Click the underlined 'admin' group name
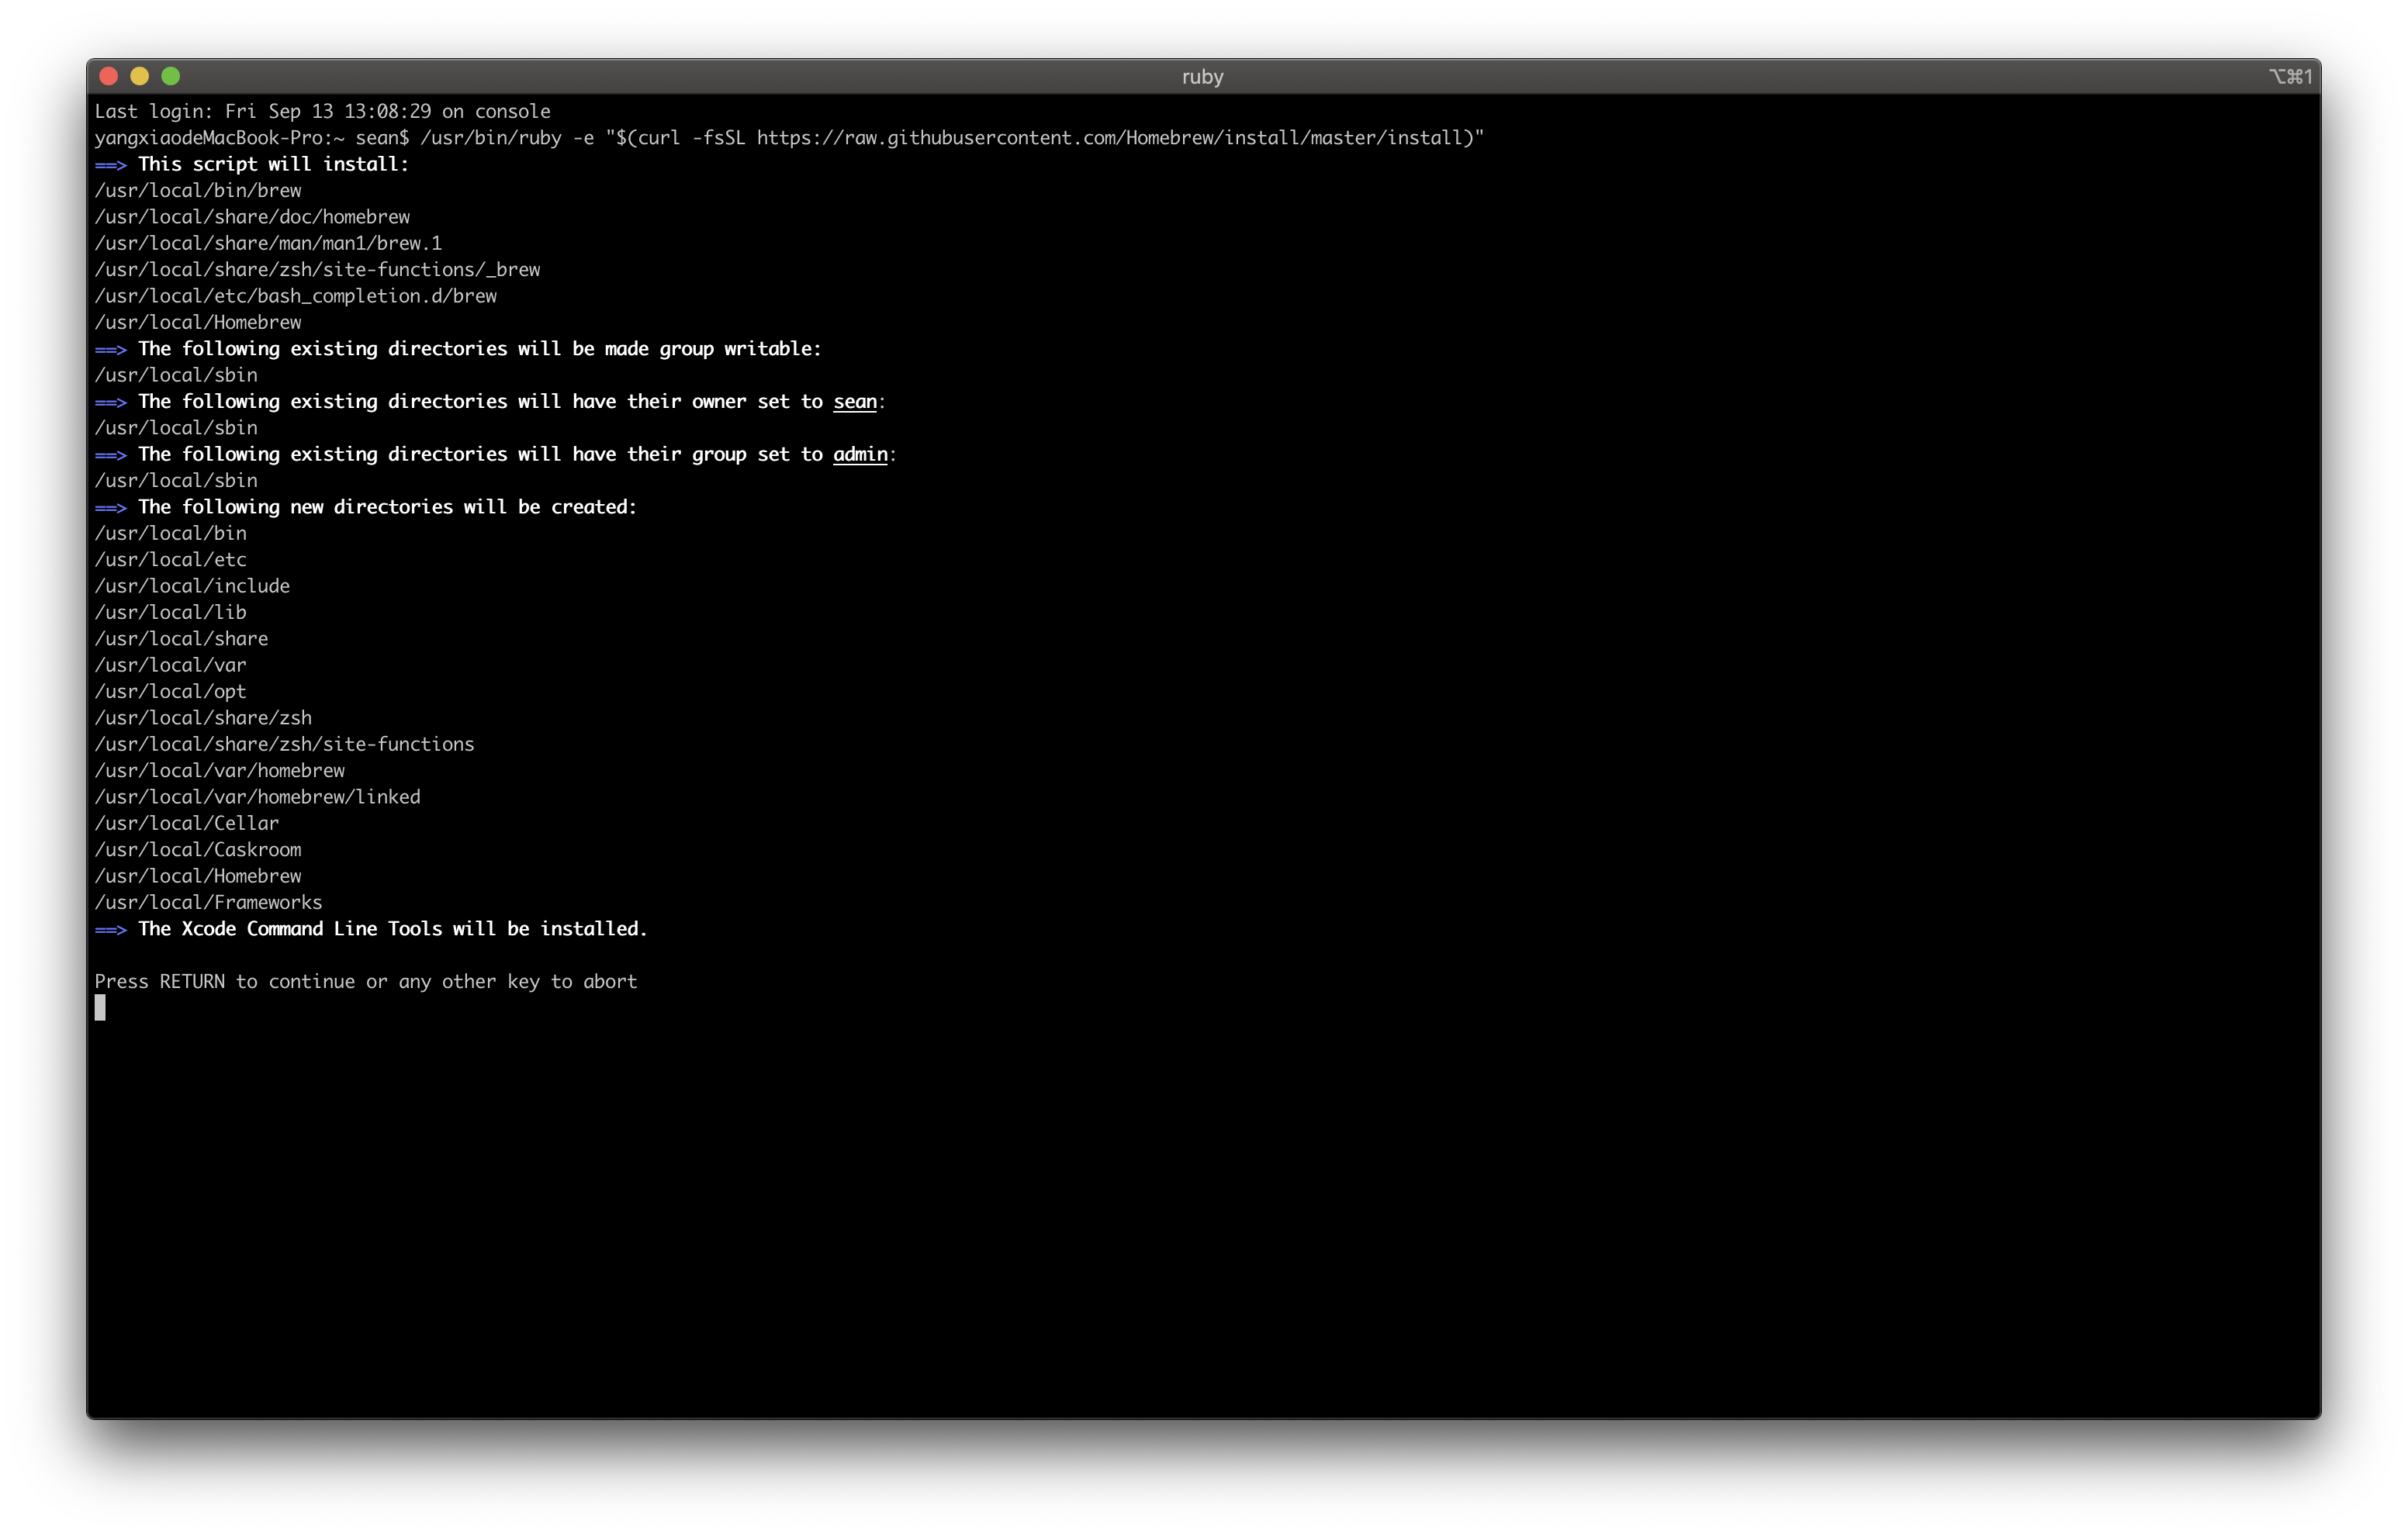The image size is (2408, 1534). tap(860, 455)
